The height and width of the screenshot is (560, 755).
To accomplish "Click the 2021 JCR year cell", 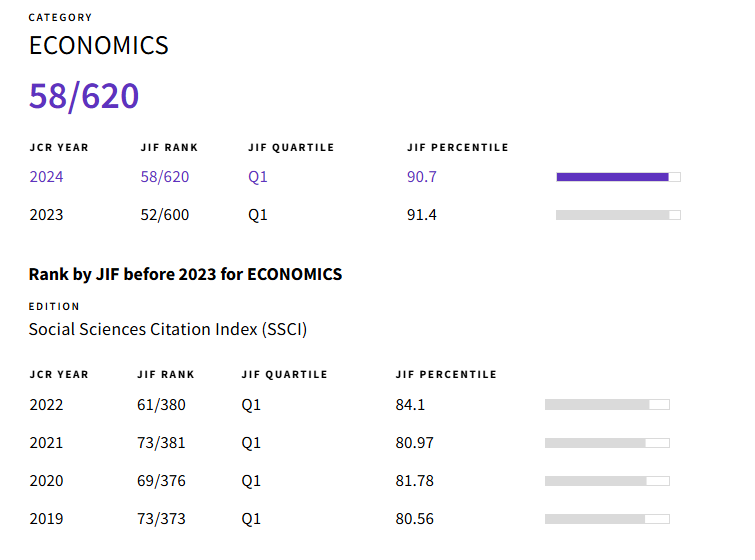I will pos(46,443).
